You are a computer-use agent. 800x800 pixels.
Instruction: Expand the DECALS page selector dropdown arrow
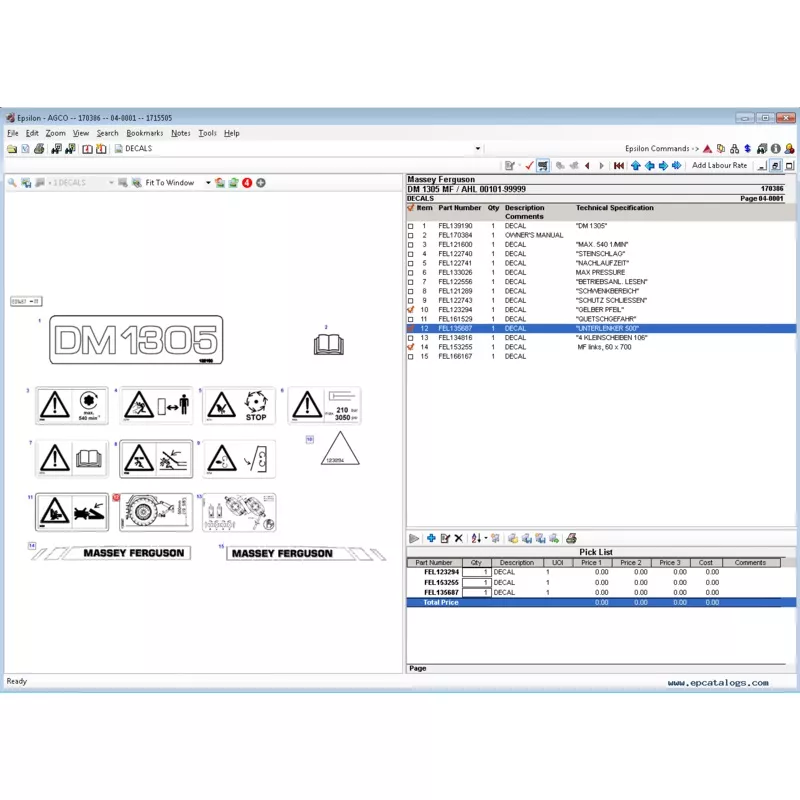point(478,148)
